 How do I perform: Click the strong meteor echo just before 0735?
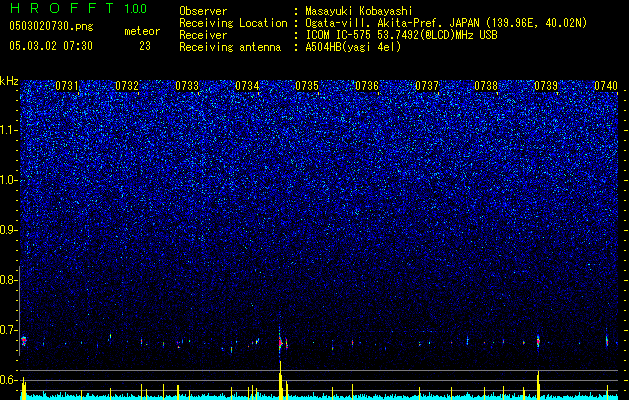280,343
